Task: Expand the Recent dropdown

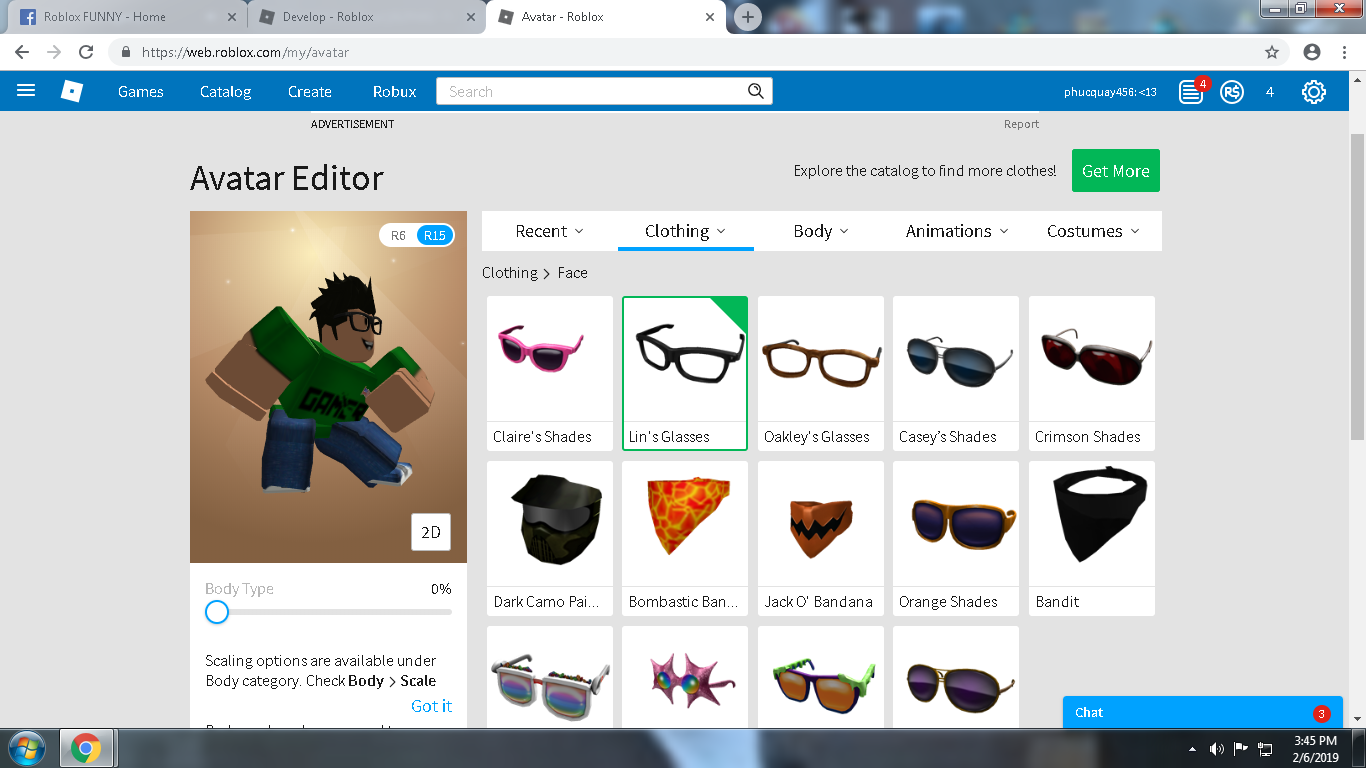Action: (549, 231)
